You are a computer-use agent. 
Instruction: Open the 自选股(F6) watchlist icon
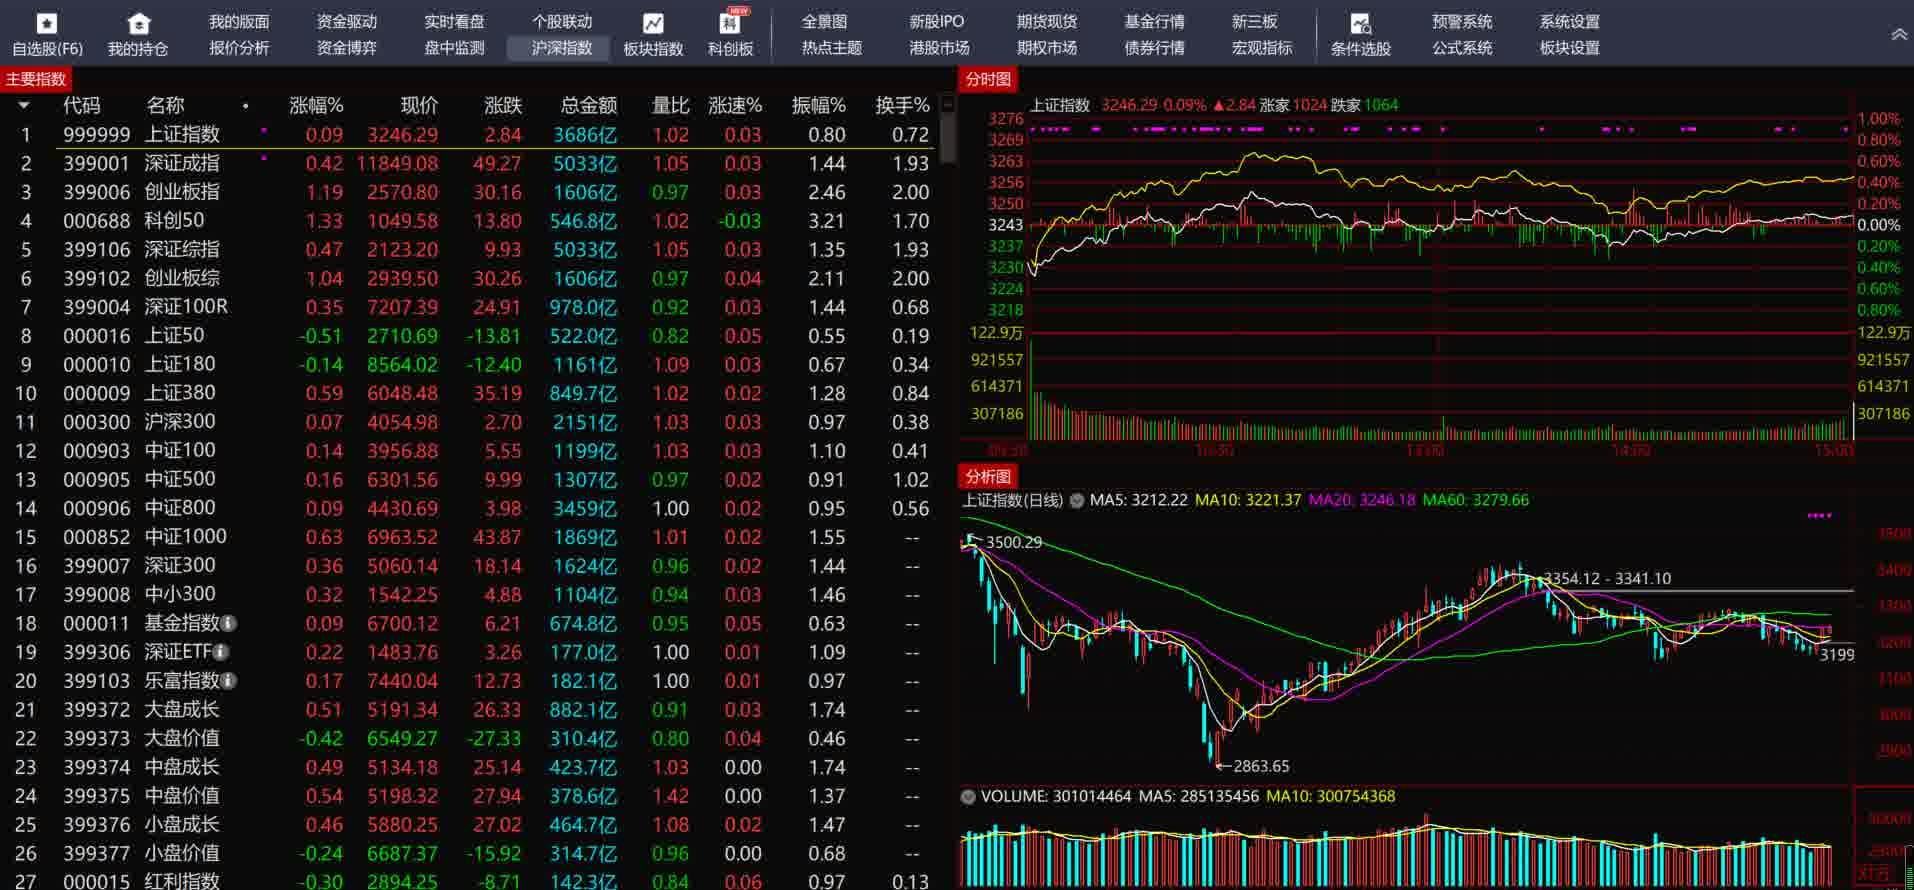[46, 24]
